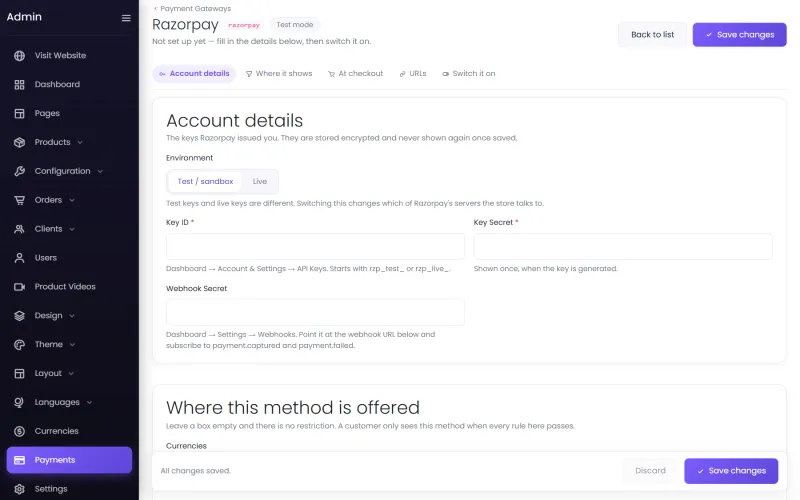The image size is (800, 500).
Task: Open the Dashboard sidebar item
Action: pos(69,85)
